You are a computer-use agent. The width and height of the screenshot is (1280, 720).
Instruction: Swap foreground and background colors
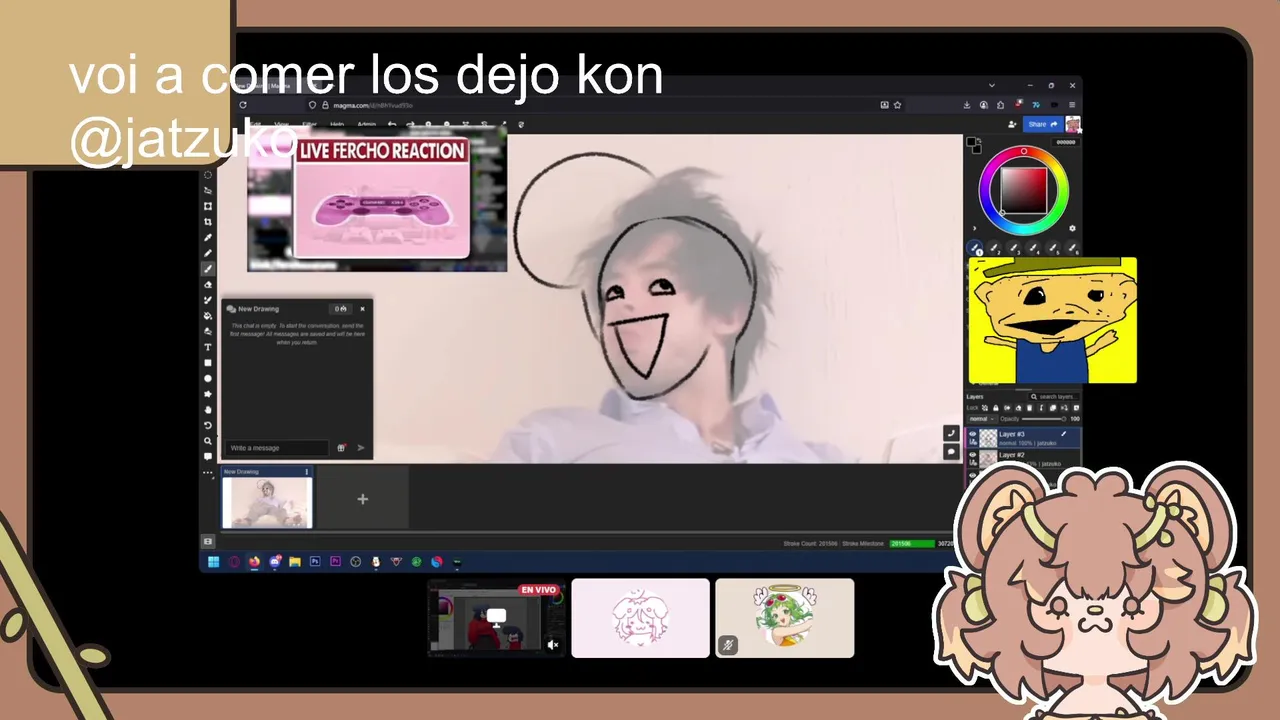(x=979, y=140)
